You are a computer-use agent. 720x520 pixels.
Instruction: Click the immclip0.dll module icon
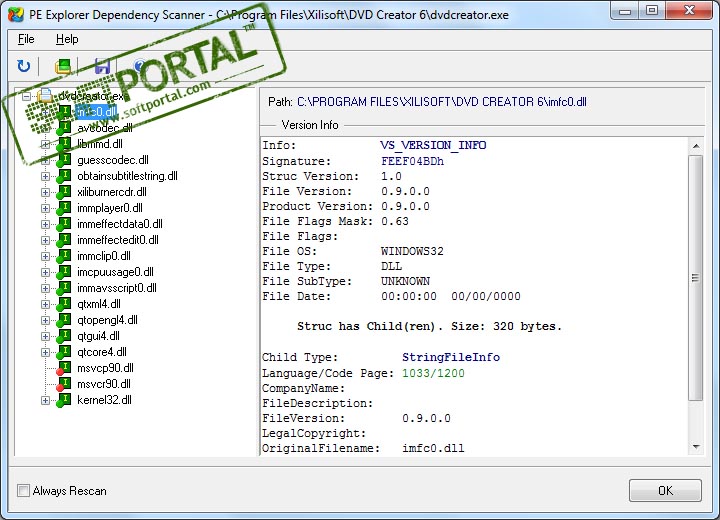pyautogui.click(x=63, y=256)
